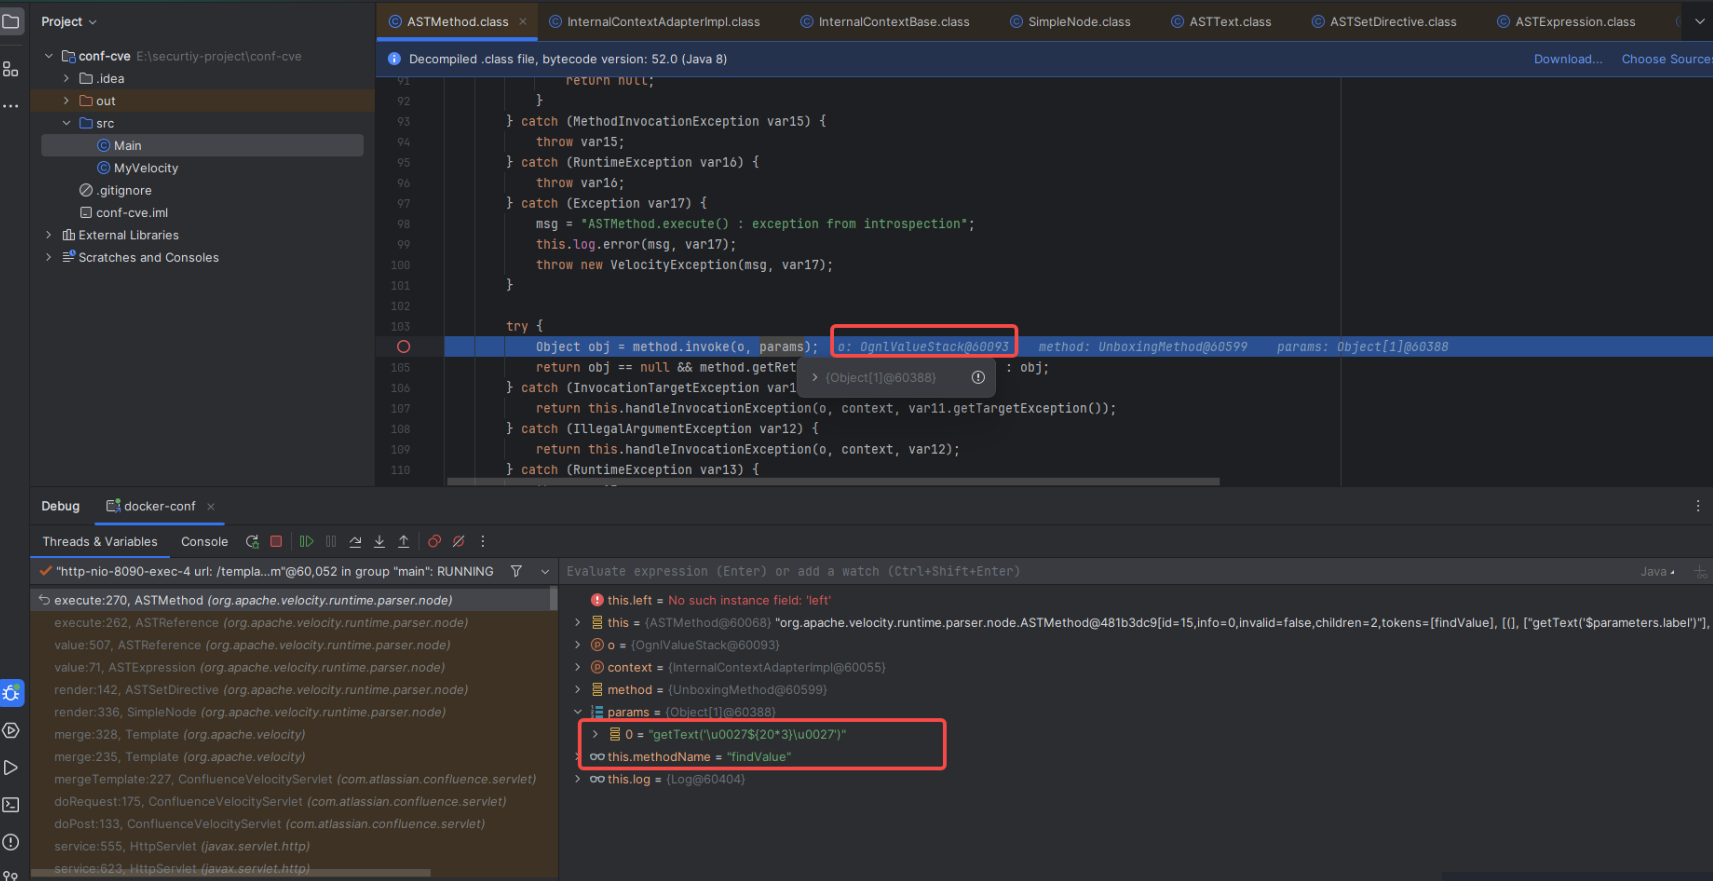This screenshot has height=881, width=1713.
Task: Open more debug toolbar actions menu
Action: tap(482, 541)
